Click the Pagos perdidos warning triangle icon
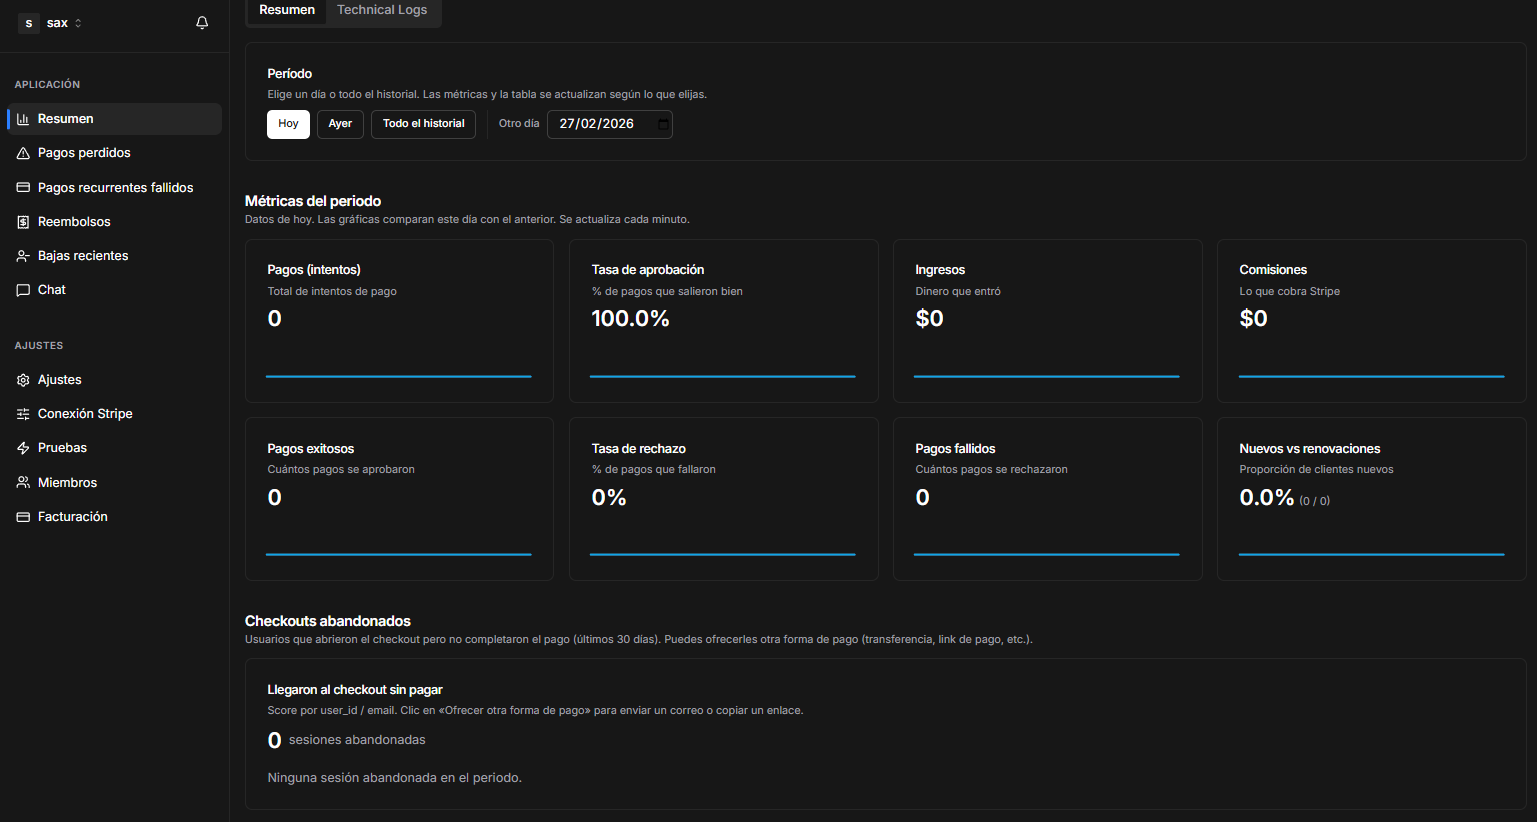Image resolution: width=1537 pixels, height=822 pixels. 21,152
